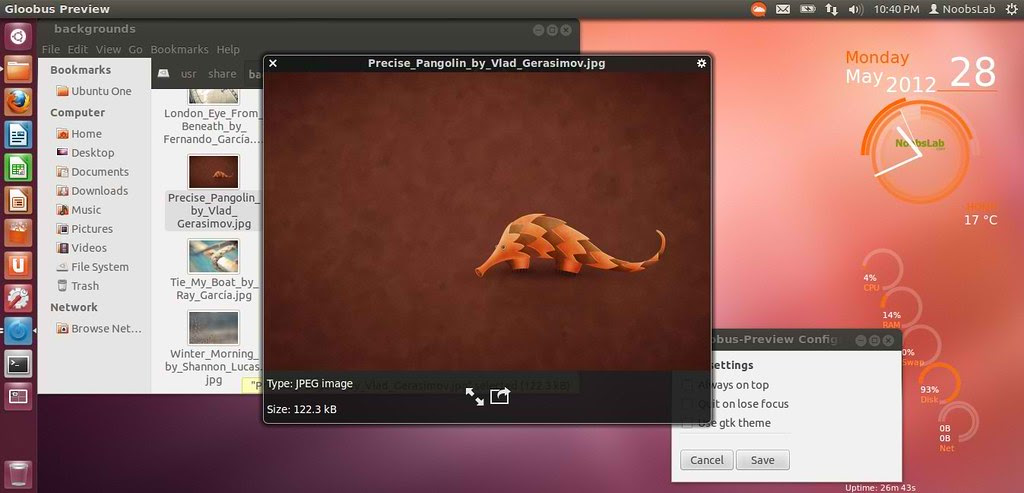The image size is (1024, 493).
Task: Open image in external application icon
Action: click(500, 396)
